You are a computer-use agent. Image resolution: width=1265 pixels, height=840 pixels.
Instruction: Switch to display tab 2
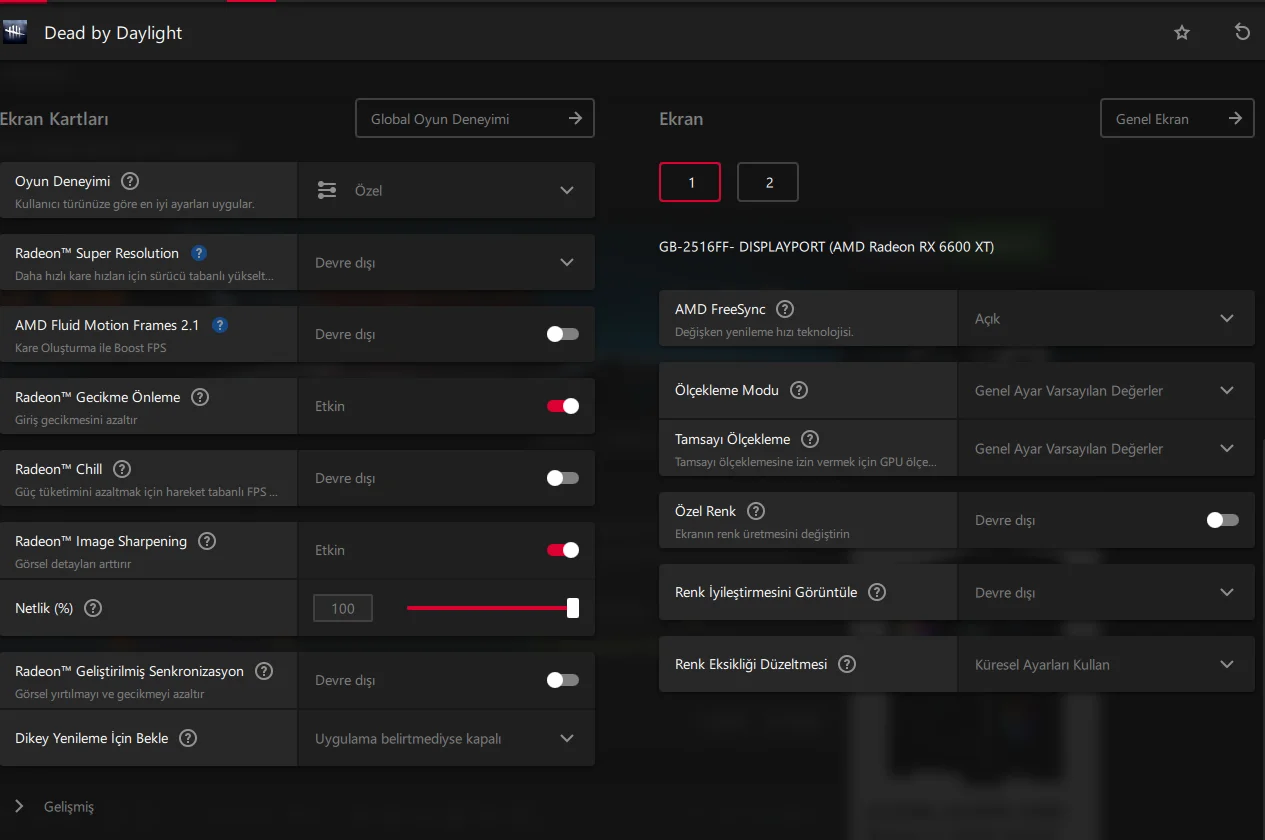click(x=768, y=182)
